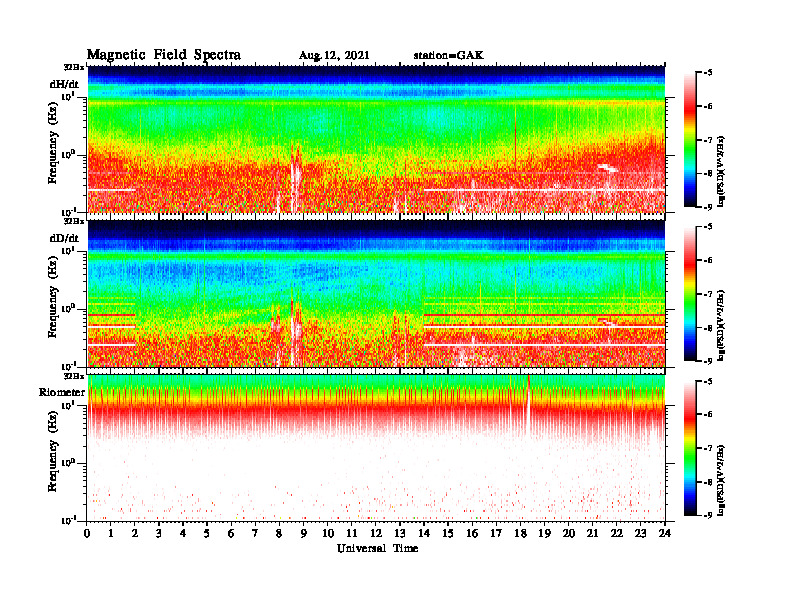The image size is (792, 612).
Task: Click the Riometer panel color scale bar
Action: [690, 448]
